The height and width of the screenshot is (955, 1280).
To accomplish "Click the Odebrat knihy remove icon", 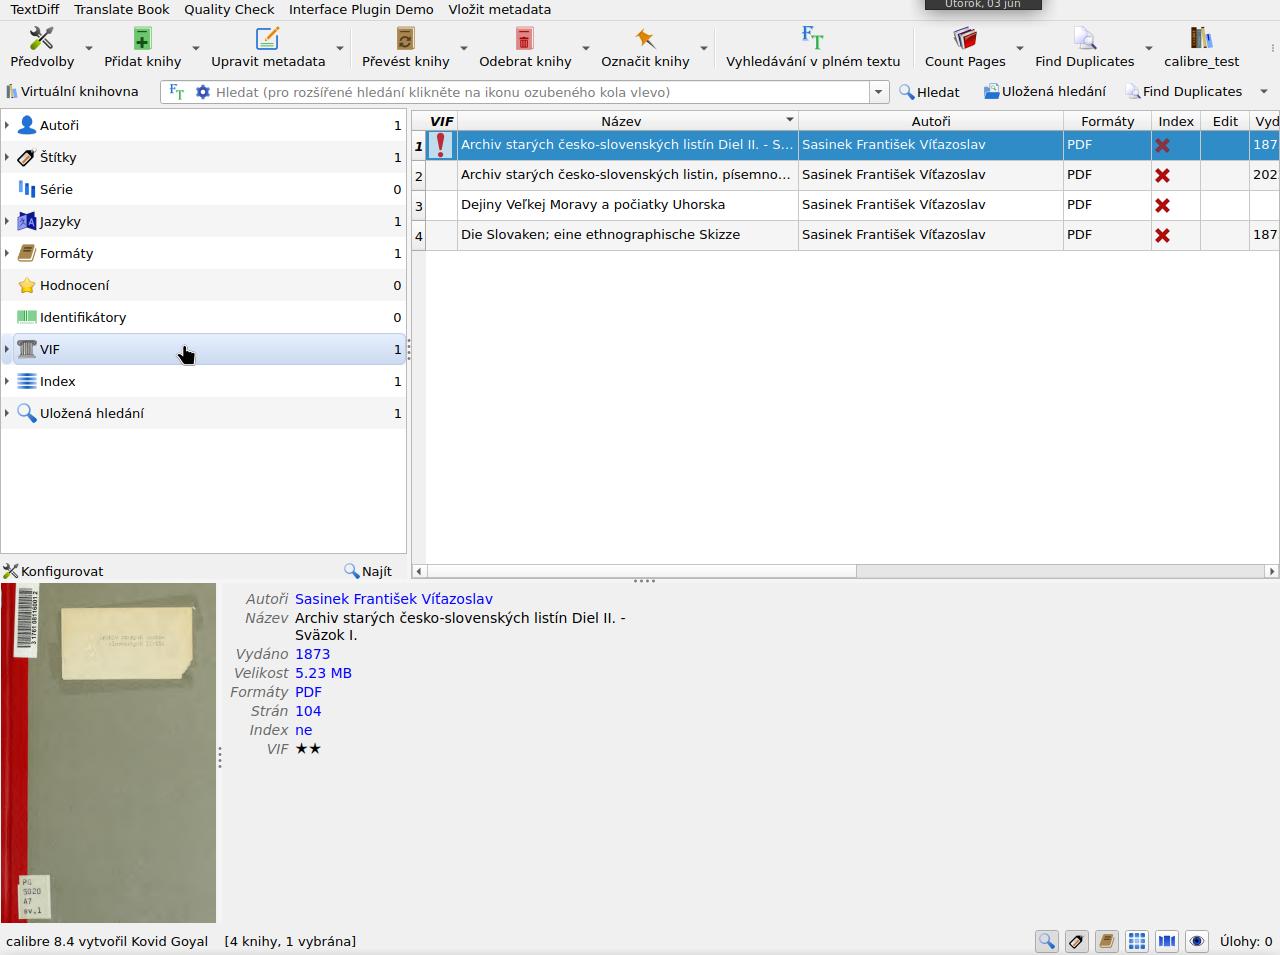I will point(525,39).
